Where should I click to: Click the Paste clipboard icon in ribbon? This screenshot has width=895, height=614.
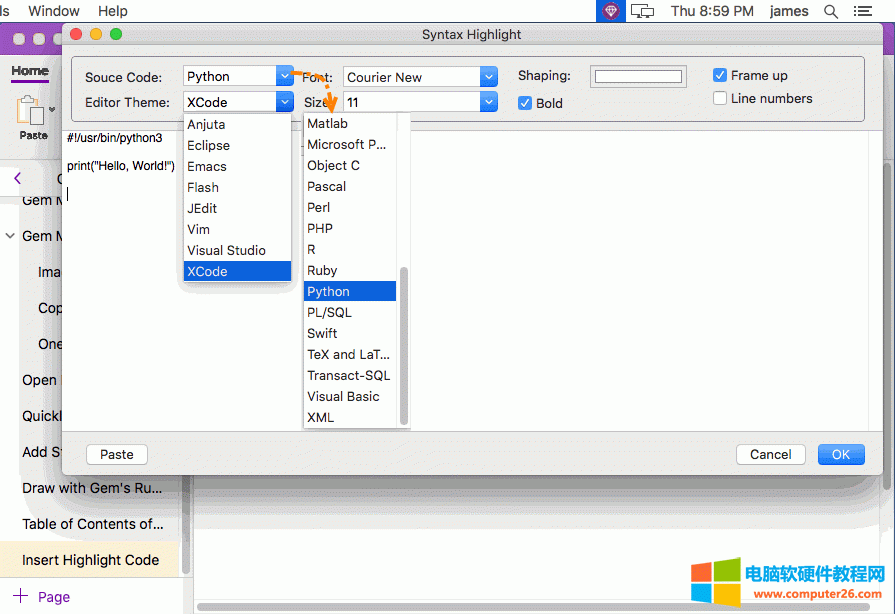pos(31,110)
